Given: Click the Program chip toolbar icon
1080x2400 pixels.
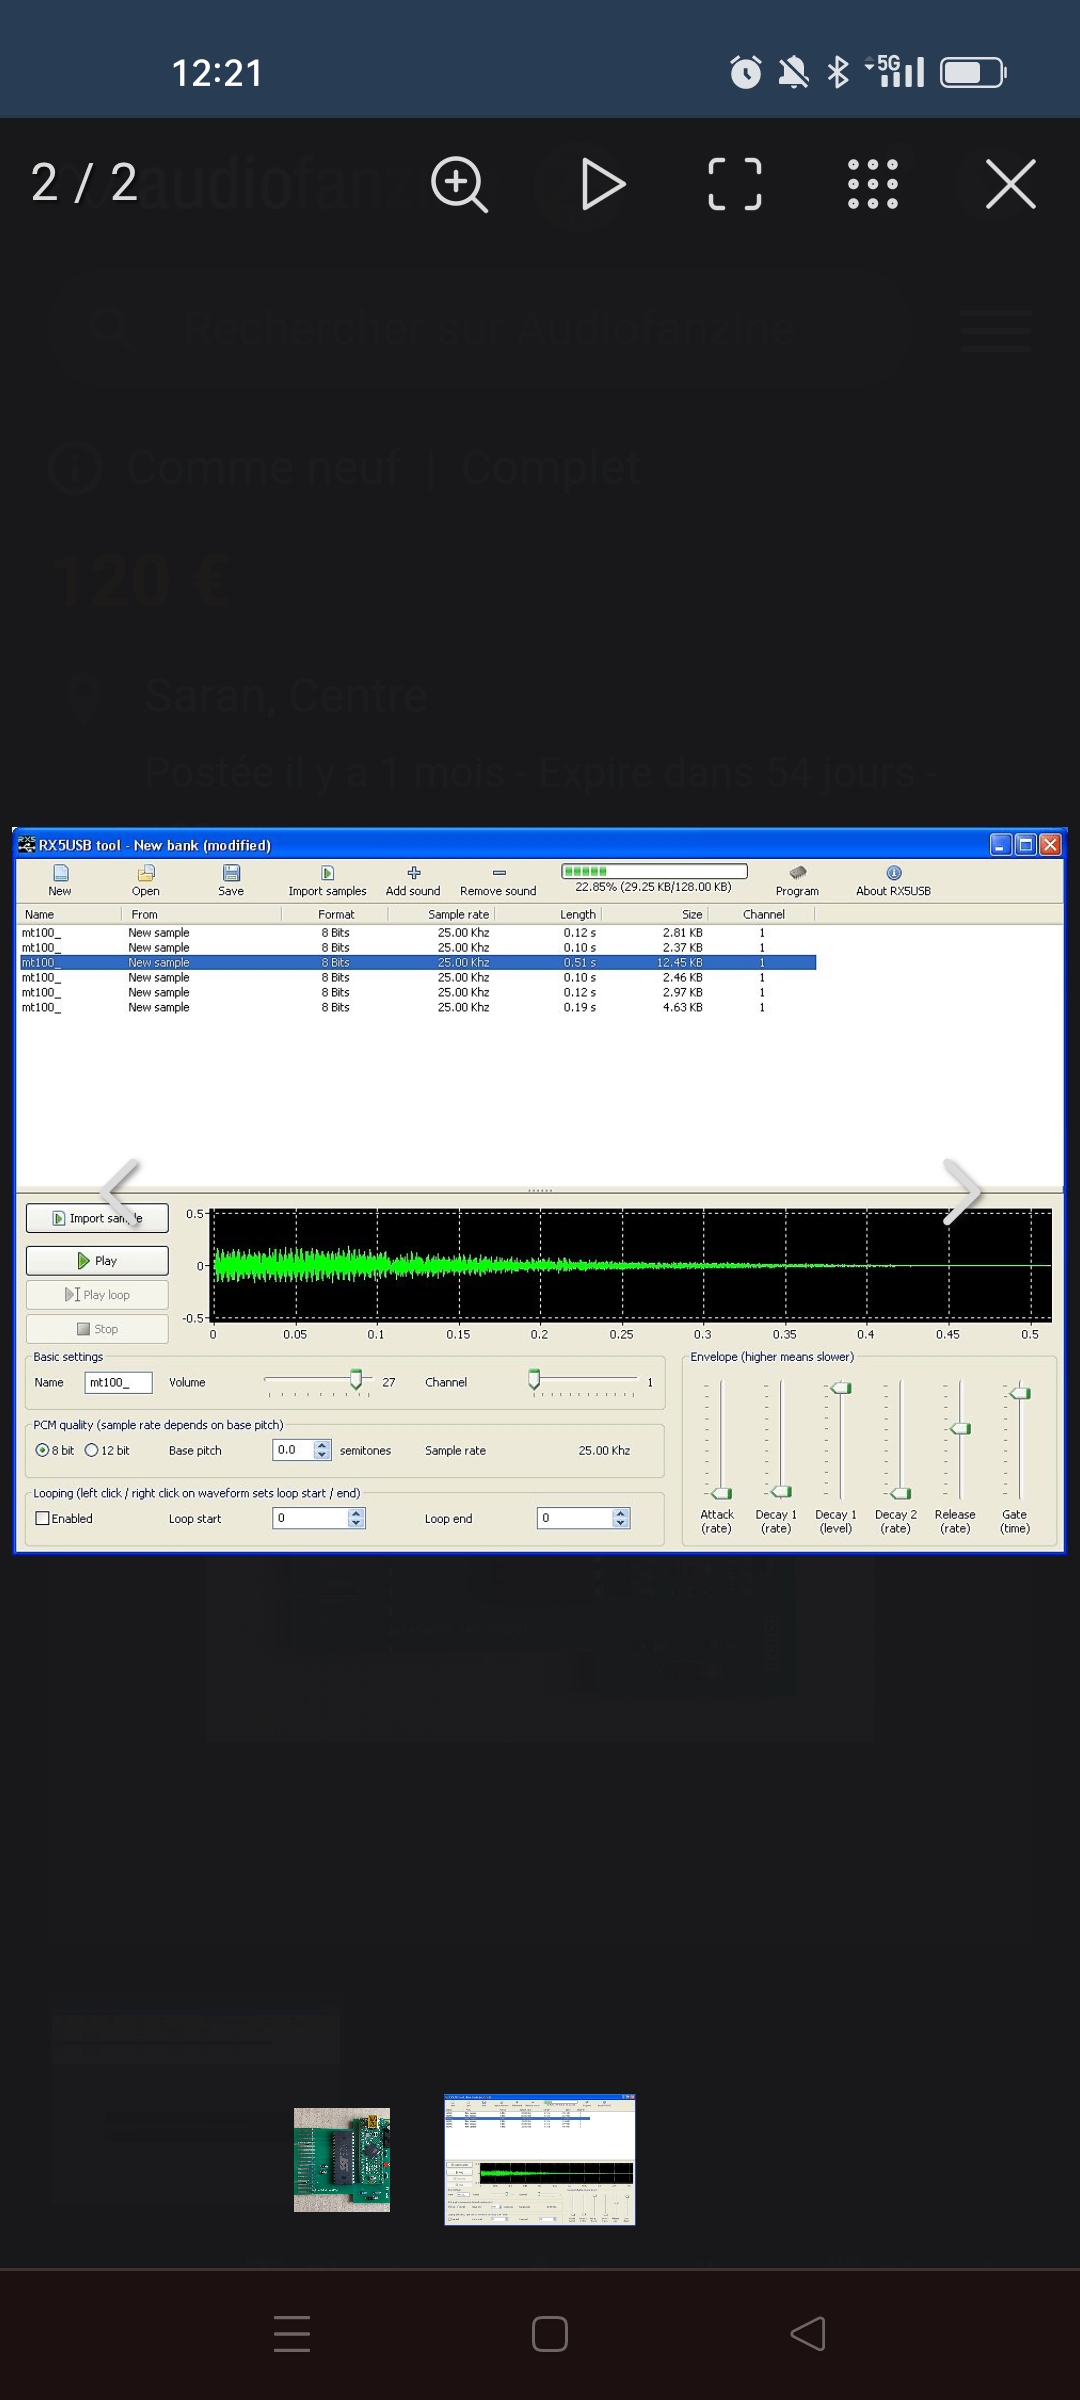Looking at the screenshot, I should tap(797, 880).
